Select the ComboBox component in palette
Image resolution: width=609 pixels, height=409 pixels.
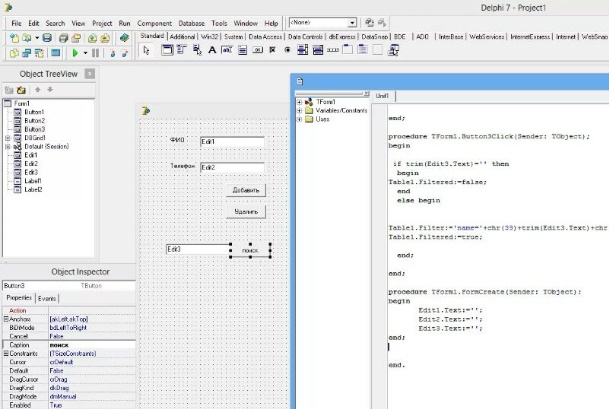[318, 50]
